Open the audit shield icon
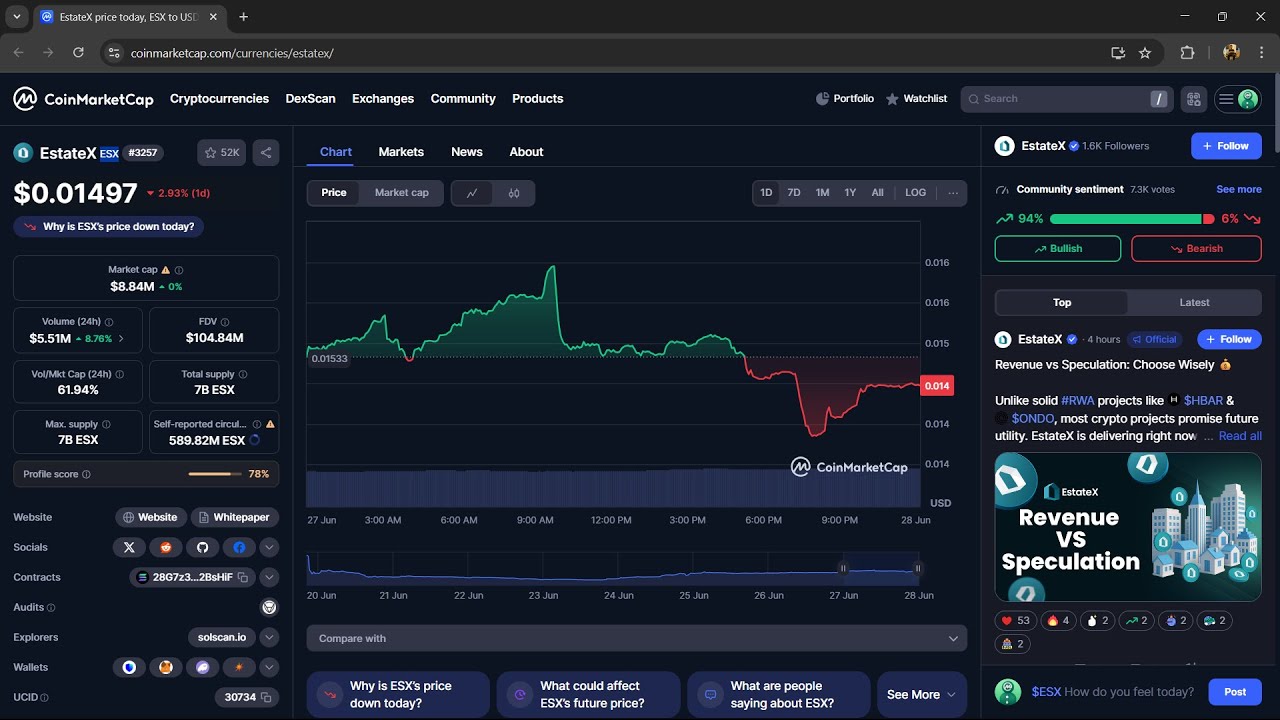The image size is (1280, 720). tap(269, 607)
